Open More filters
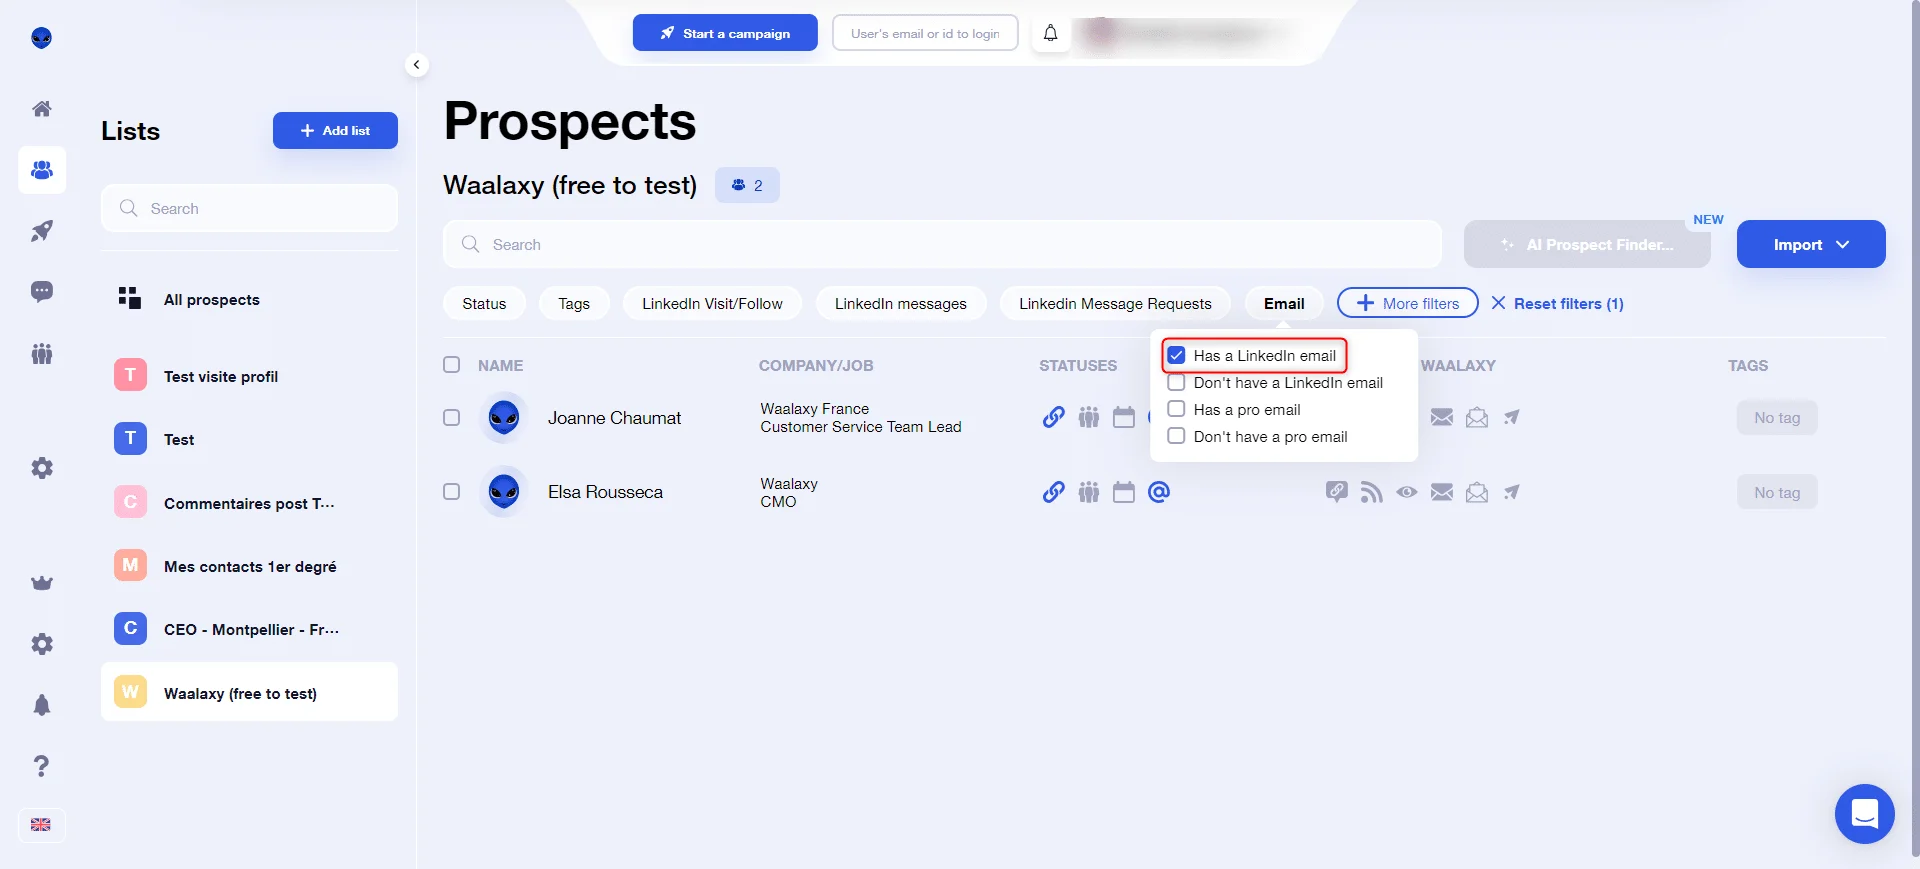This screenshot has width=1920, height=869. click(x=1408, y=303)
